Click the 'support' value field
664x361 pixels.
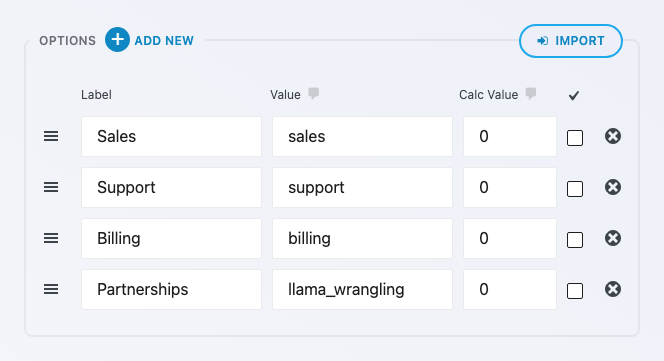[362, 187]
